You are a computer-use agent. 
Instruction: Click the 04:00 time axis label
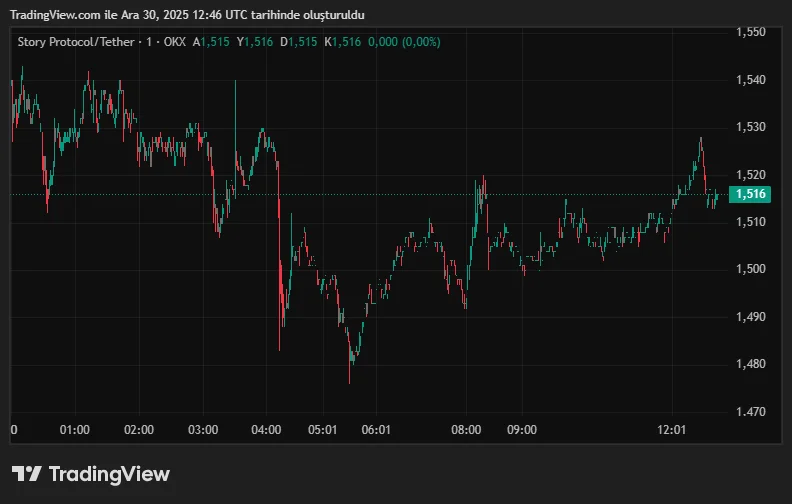point(266,430)
